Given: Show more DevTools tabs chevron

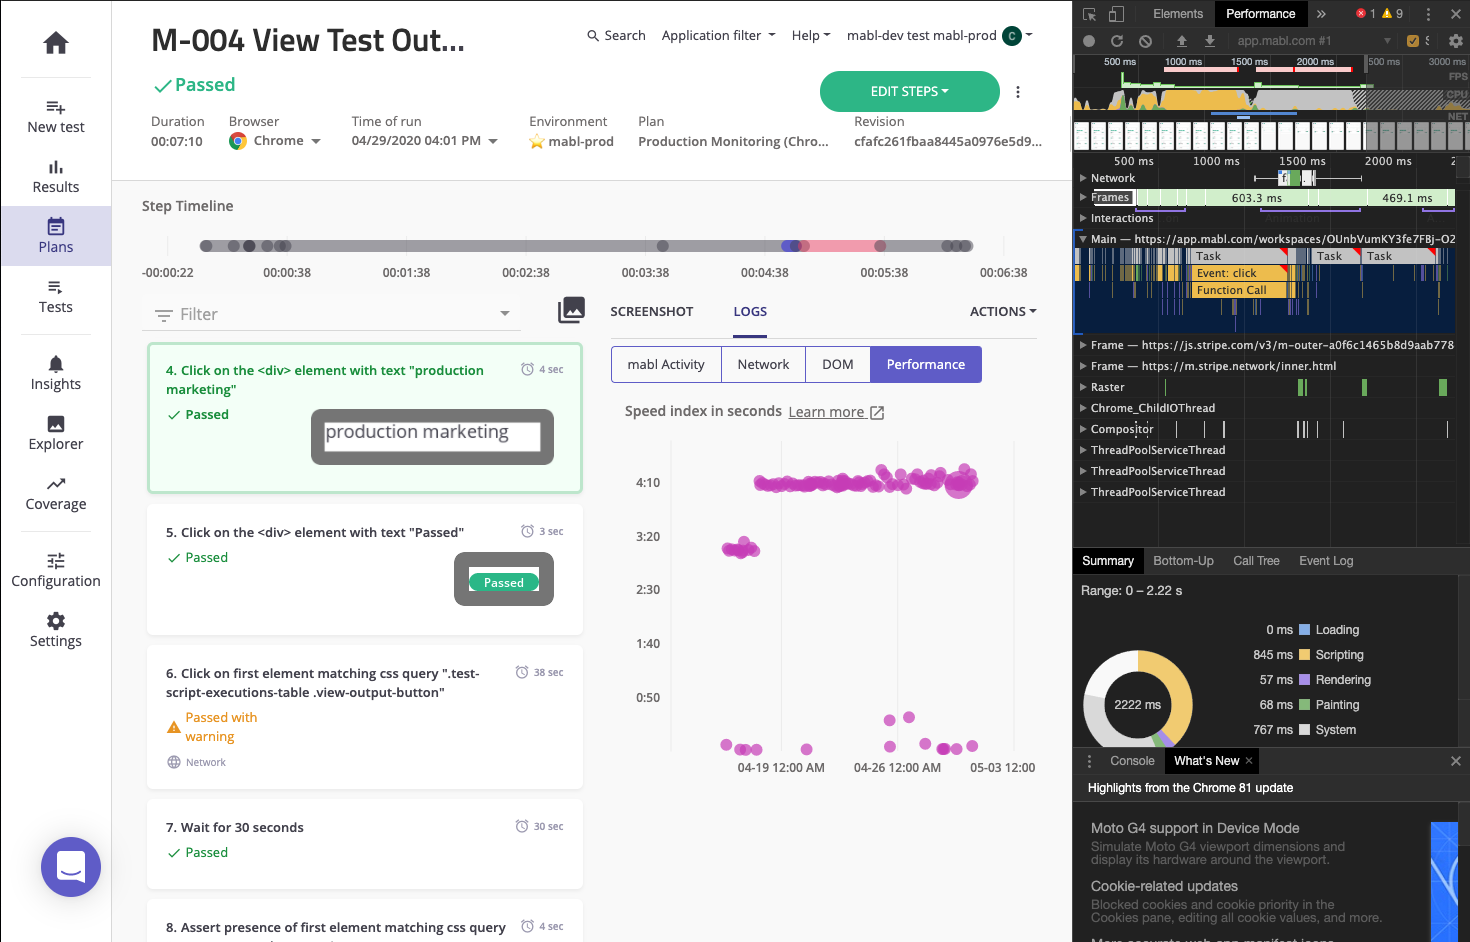Looking at the screenshot, I should [x=1321, y=14].
